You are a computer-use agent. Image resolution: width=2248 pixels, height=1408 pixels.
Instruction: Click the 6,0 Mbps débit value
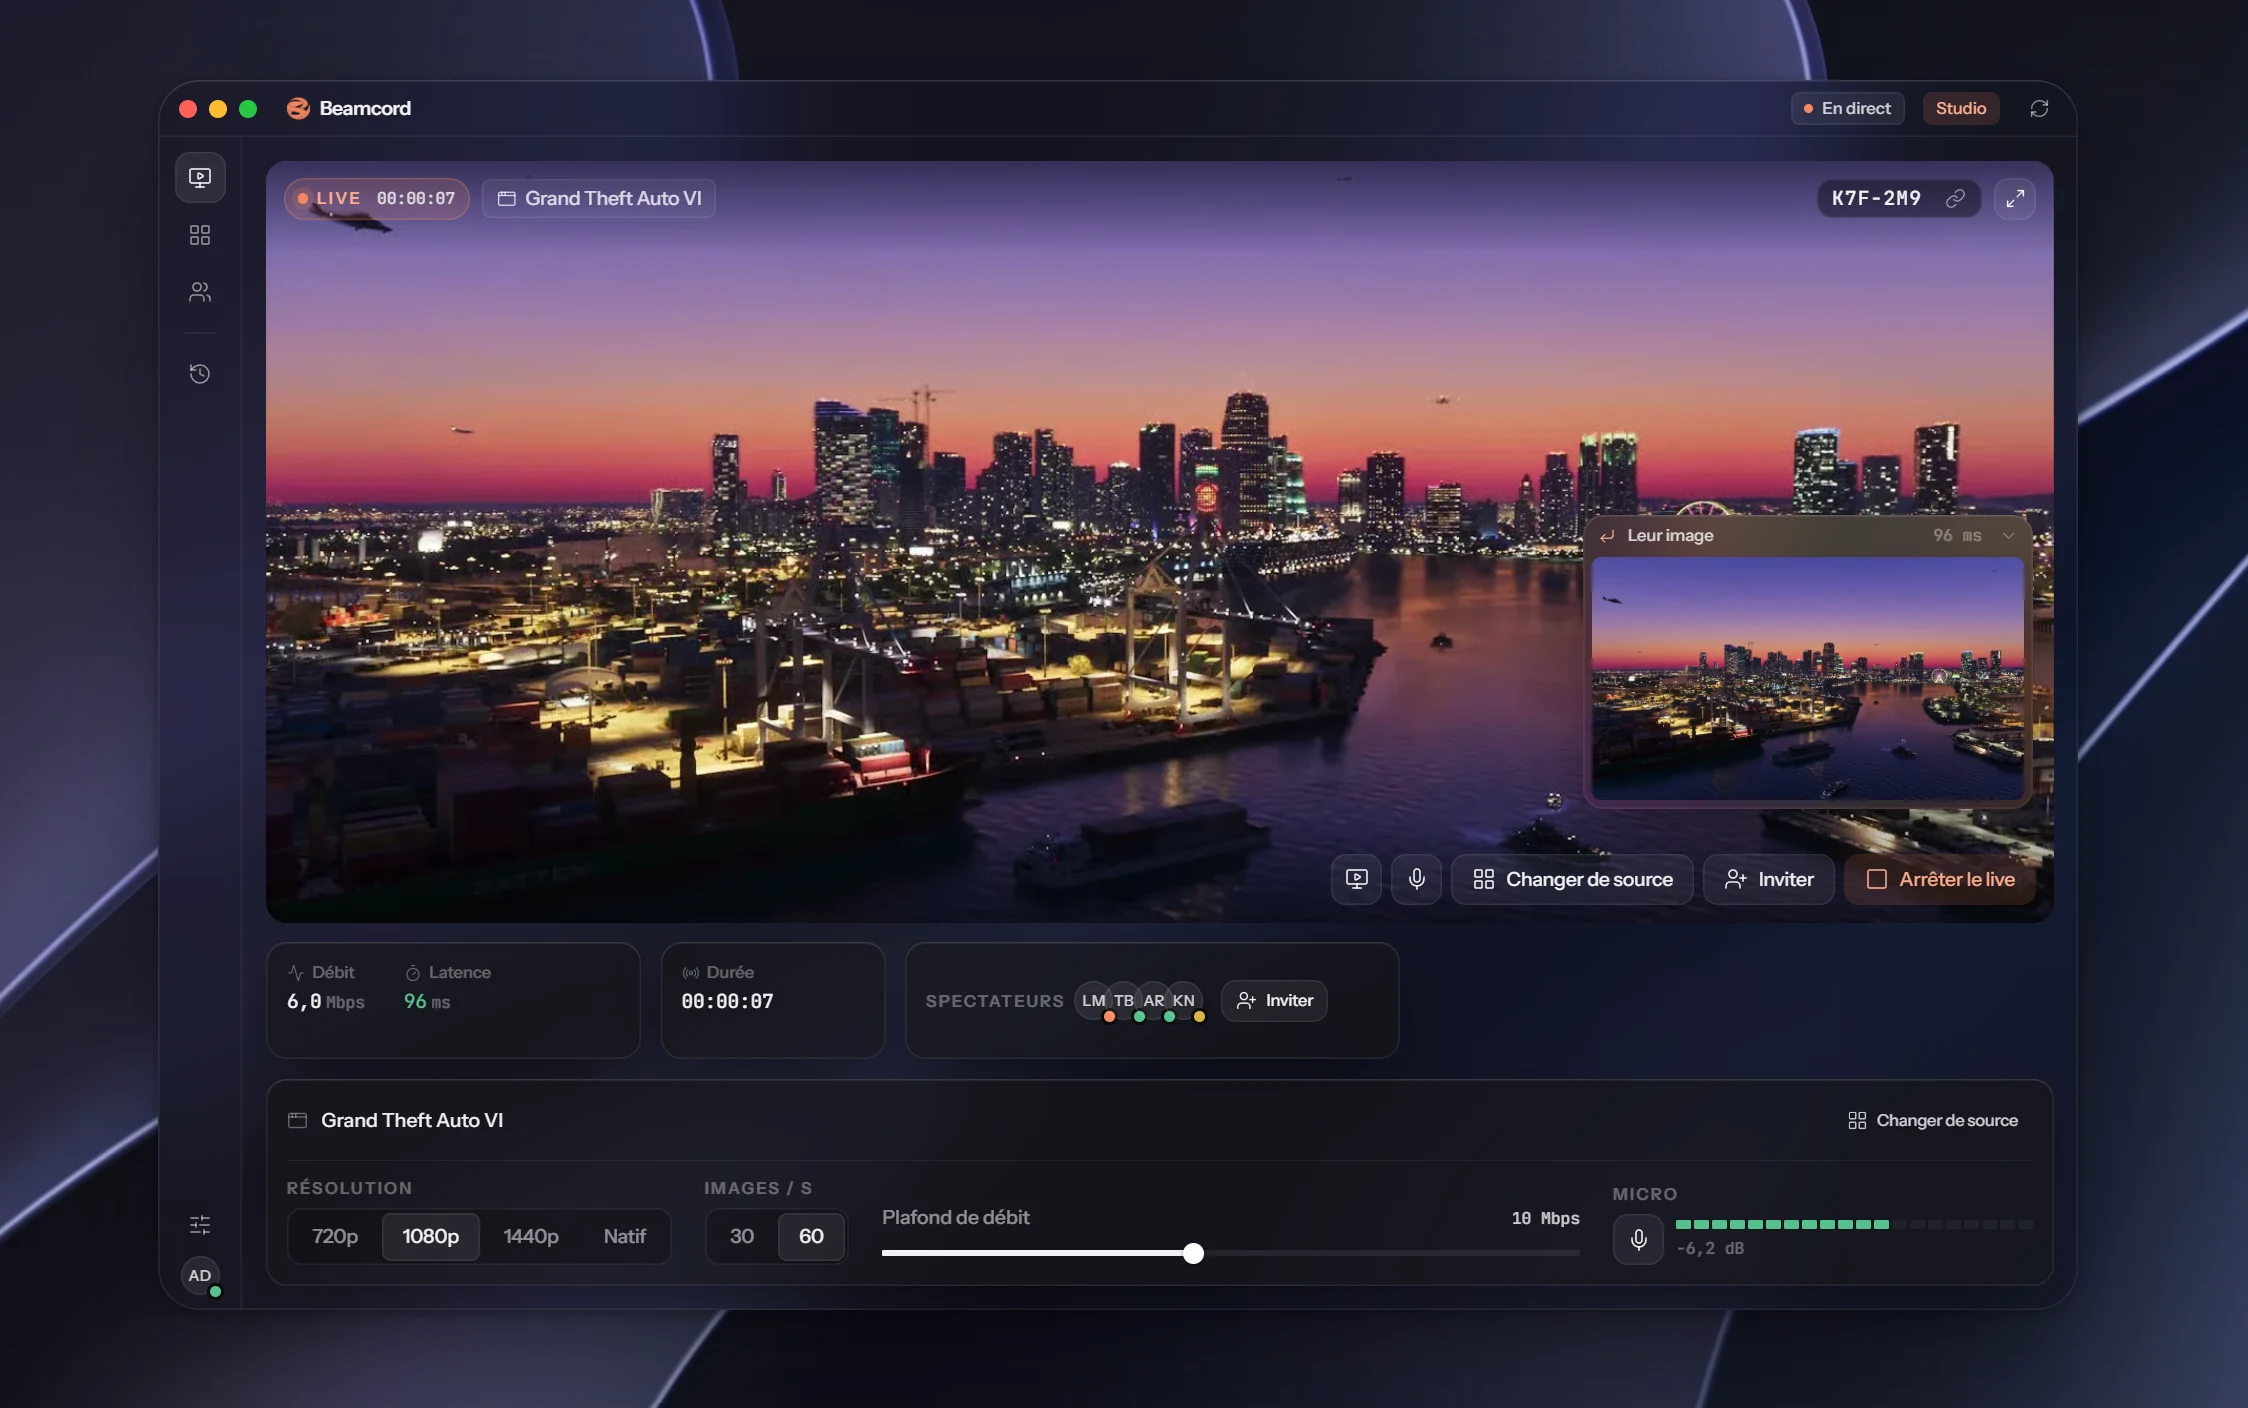(x=325, y=1002)
